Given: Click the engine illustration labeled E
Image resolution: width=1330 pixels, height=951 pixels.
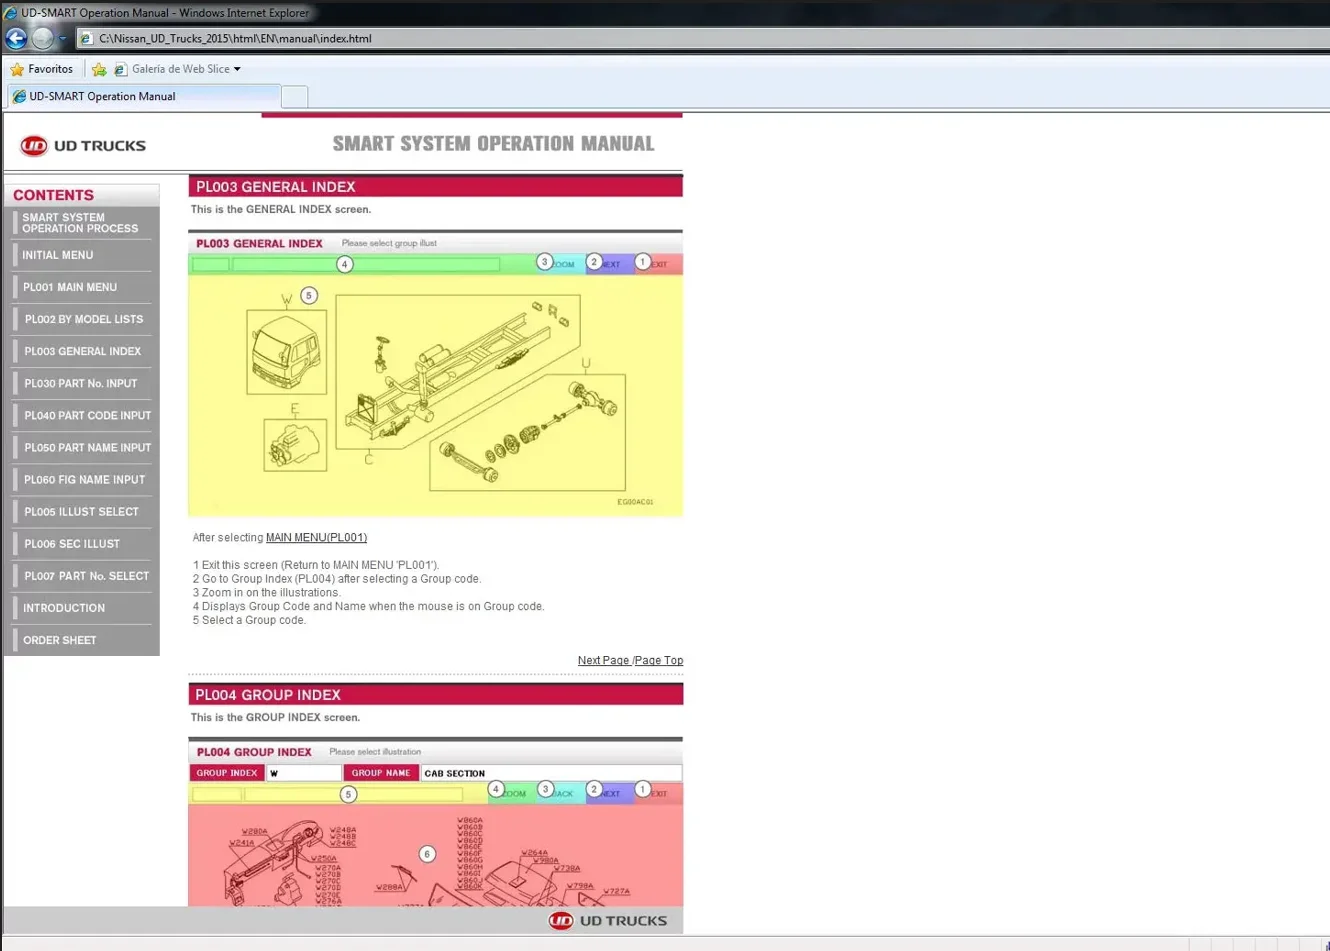Looking at the screenshot, I should [295, 444].
